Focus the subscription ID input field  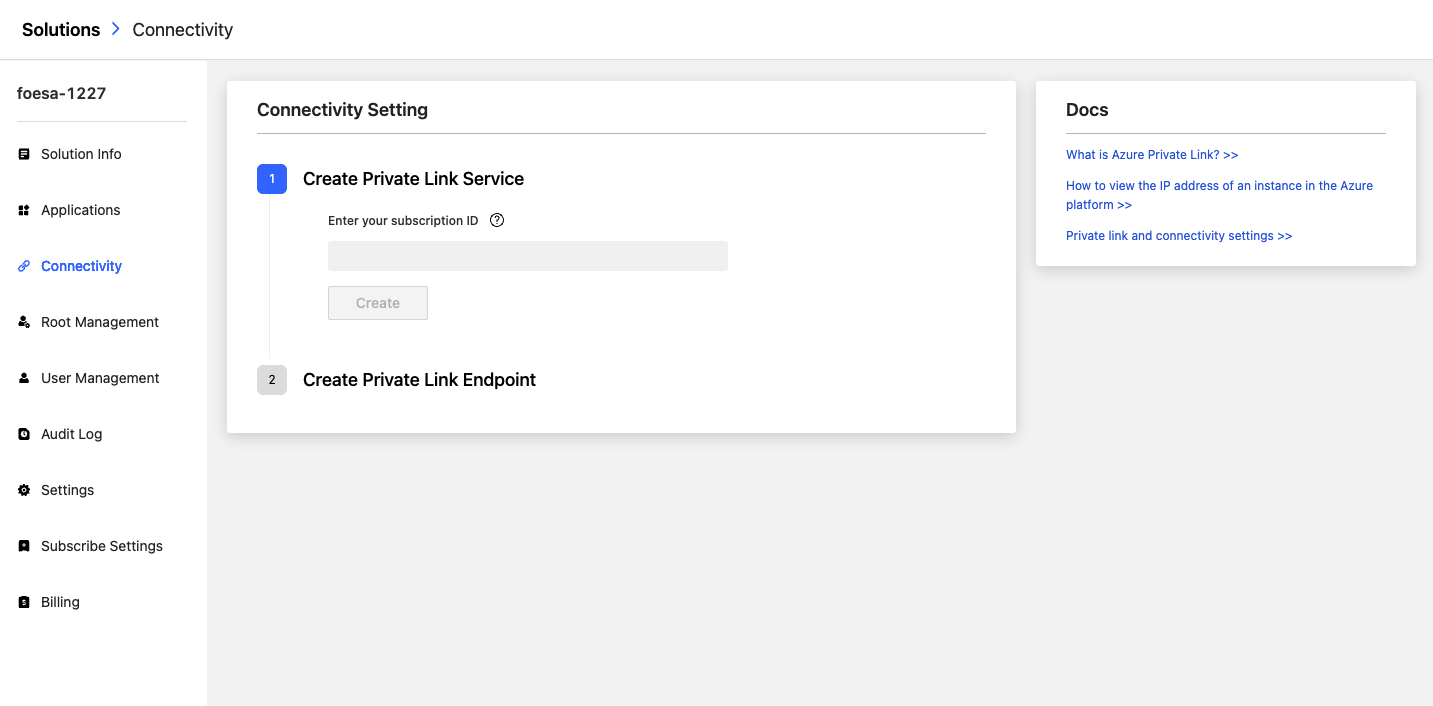528,256
